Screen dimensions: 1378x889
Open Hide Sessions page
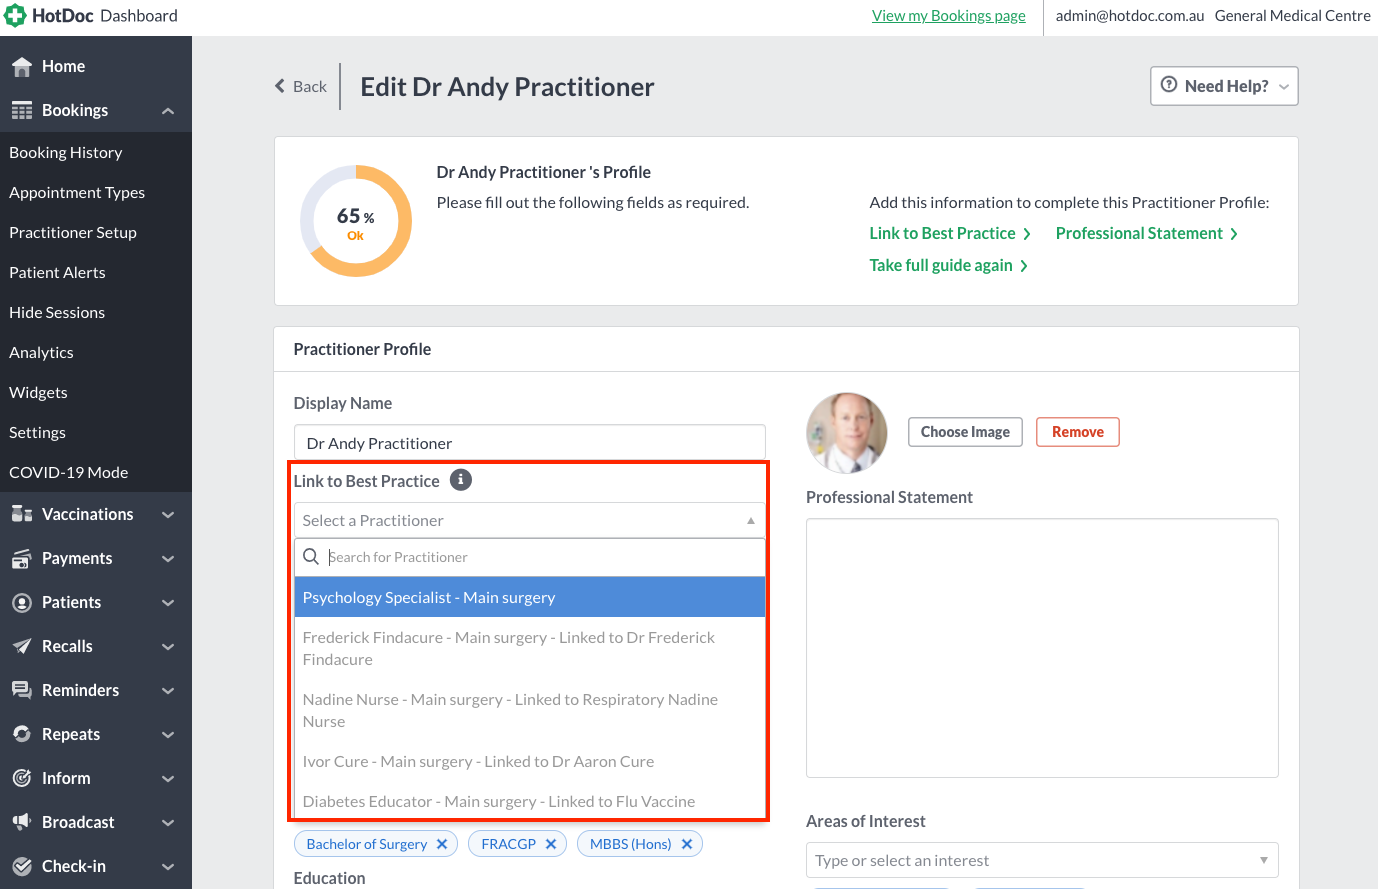pyautogui.click(x=57, y=312)
